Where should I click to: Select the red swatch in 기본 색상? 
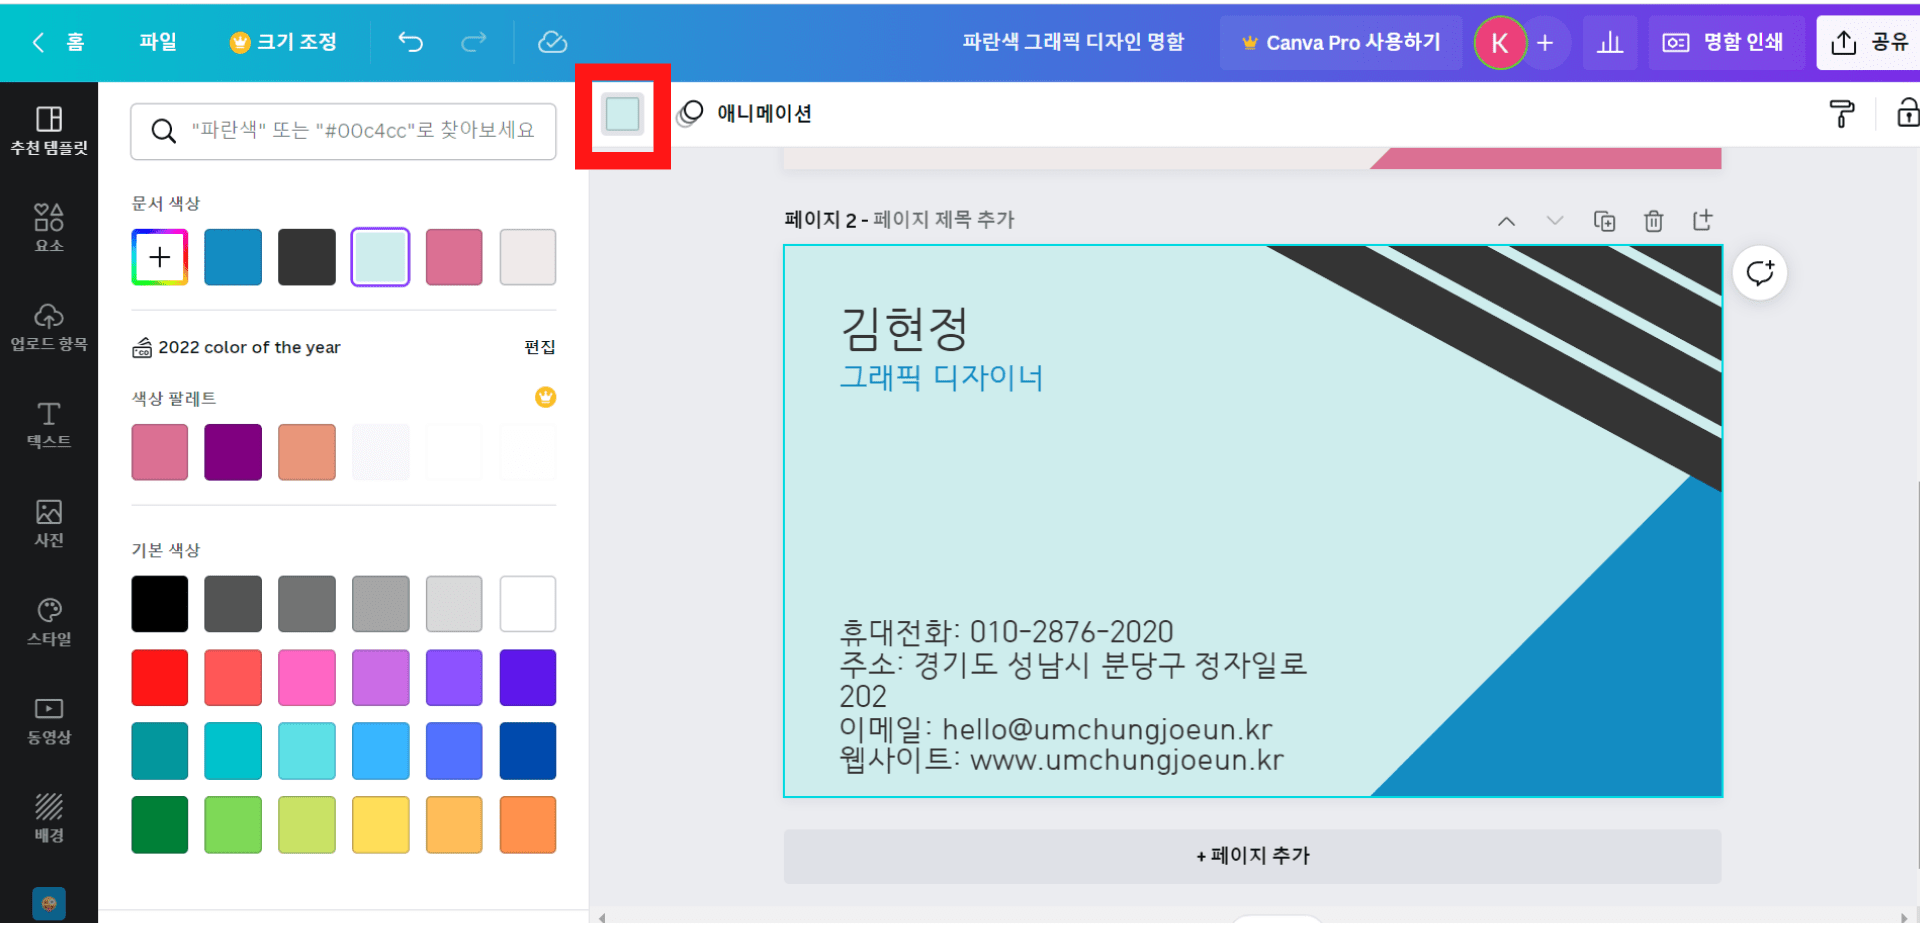pos(160,678)
